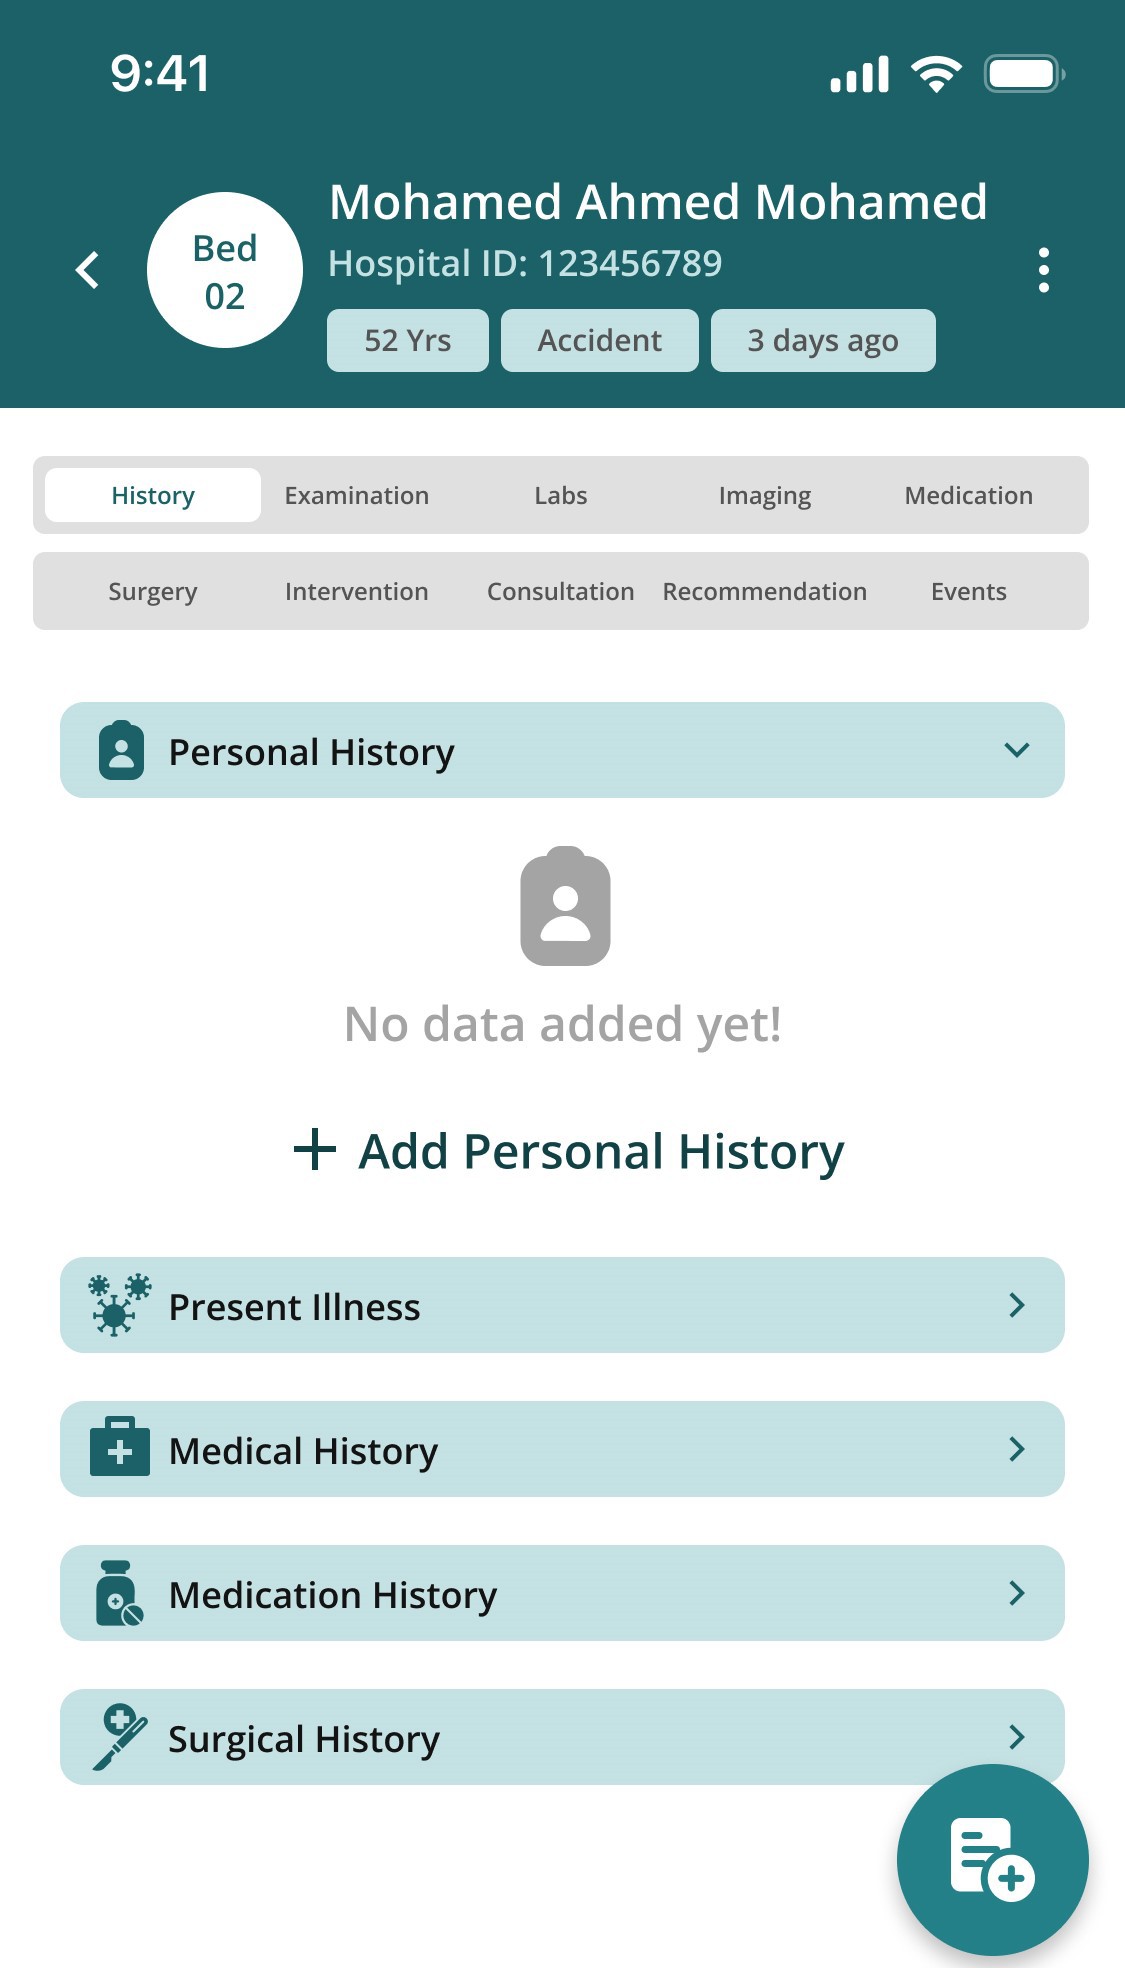
Task: Click Add Personal History
Action: tap(564, 1150)
